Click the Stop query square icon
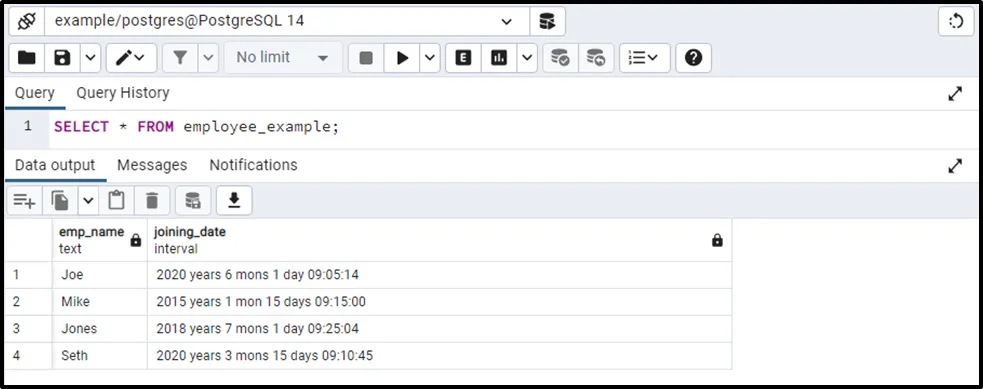The image size is (983, 389). pyautogui.click(x=366, y=58)
